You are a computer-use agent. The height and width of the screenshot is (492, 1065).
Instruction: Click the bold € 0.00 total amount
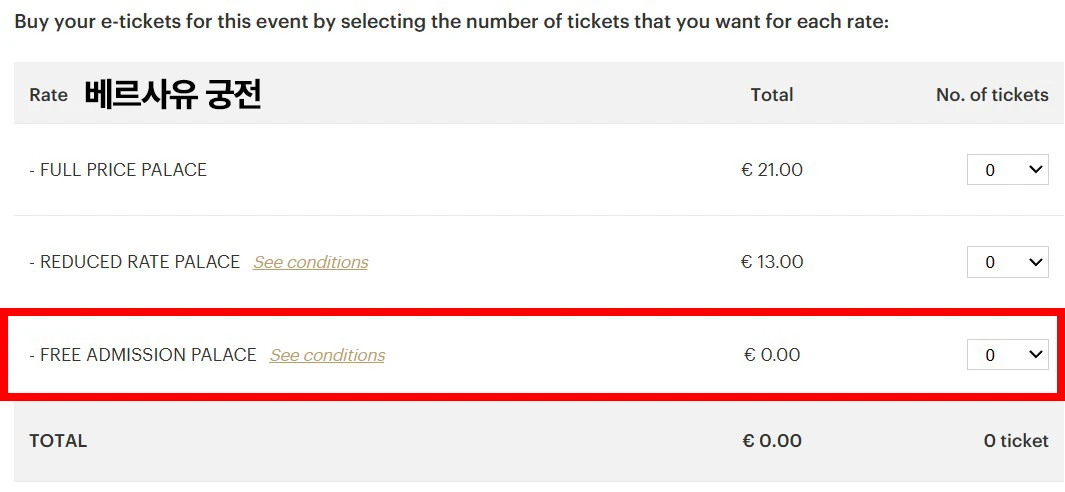771,441
